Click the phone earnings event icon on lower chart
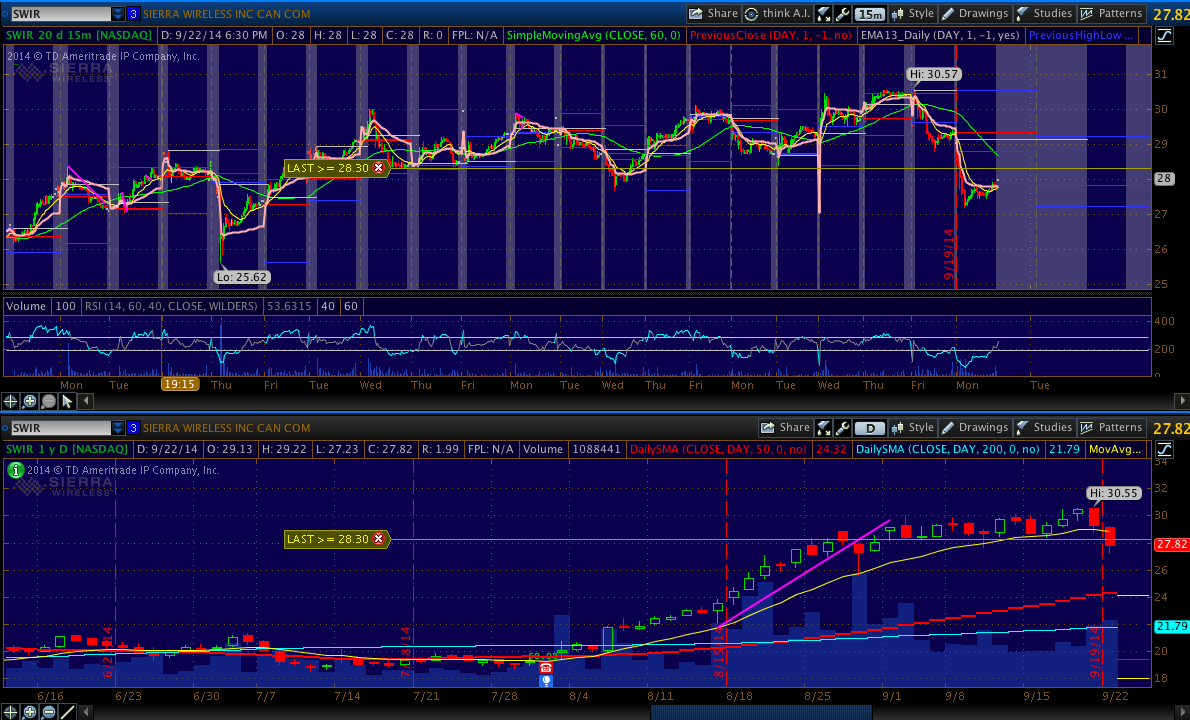The height and width of the screenshot is (720, 1190). tap(546, 667)
